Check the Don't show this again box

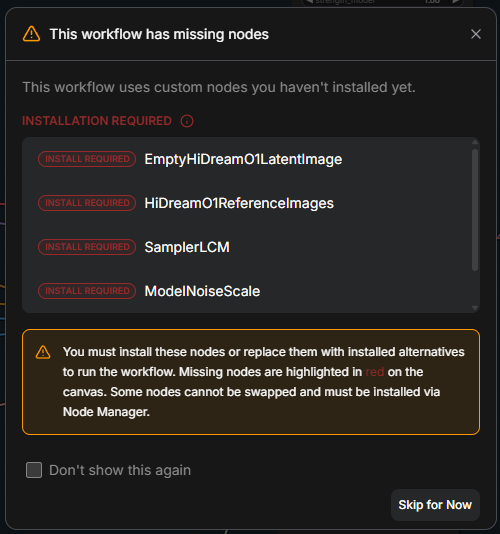34,470
